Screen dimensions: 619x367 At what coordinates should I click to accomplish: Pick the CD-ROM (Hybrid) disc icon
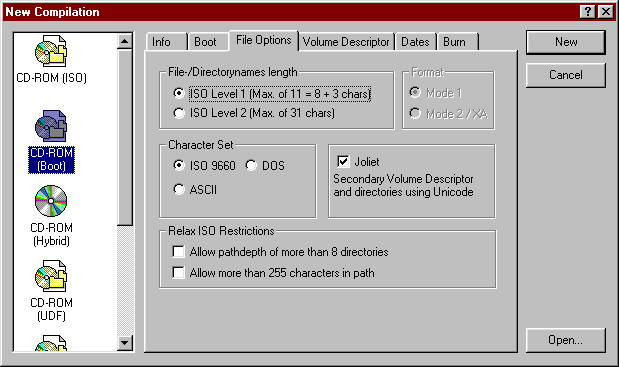51,201
